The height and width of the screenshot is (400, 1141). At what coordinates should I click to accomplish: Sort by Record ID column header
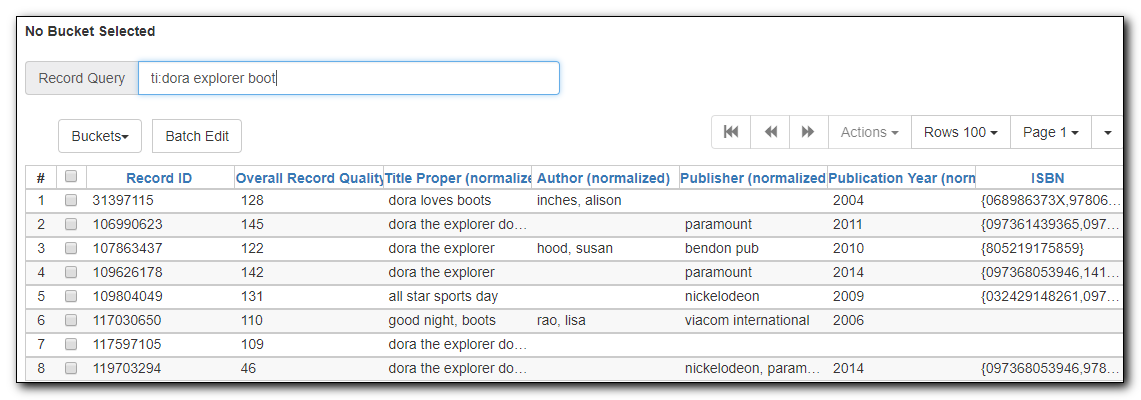[159, 178]
